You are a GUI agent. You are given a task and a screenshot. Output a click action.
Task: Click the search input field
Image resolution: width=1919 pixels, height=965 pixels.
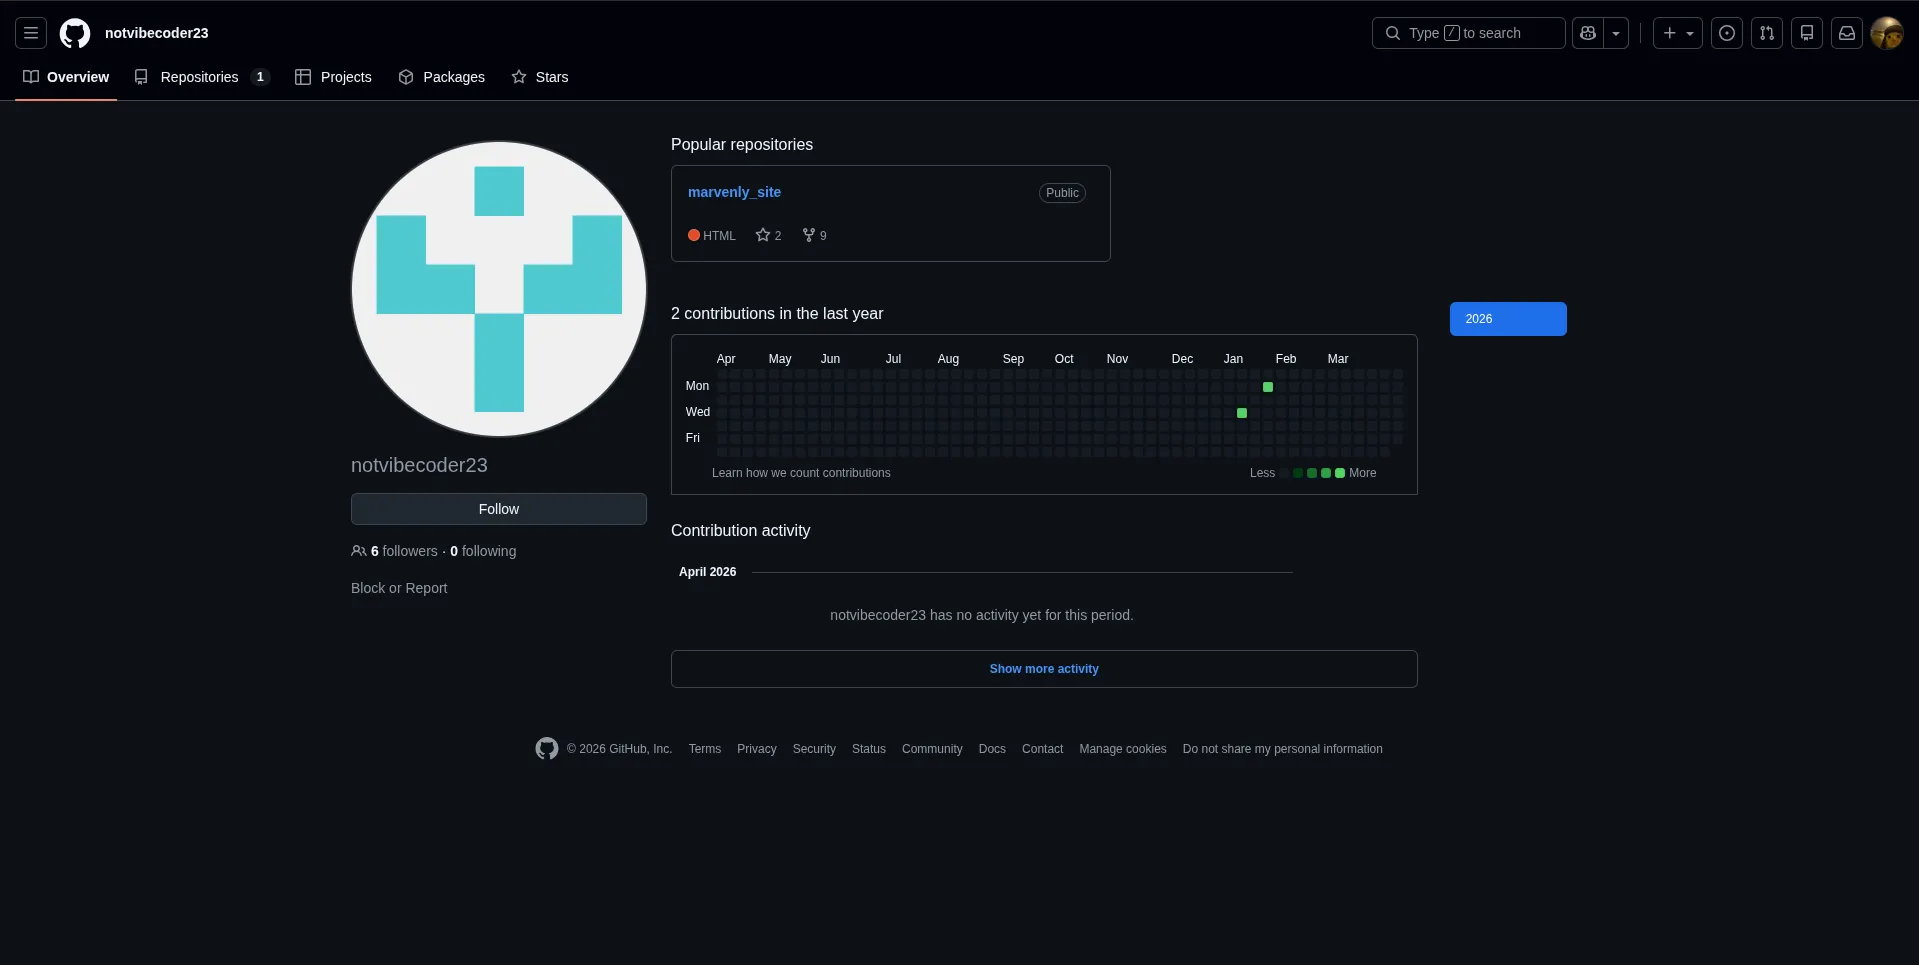[1467, 33]
